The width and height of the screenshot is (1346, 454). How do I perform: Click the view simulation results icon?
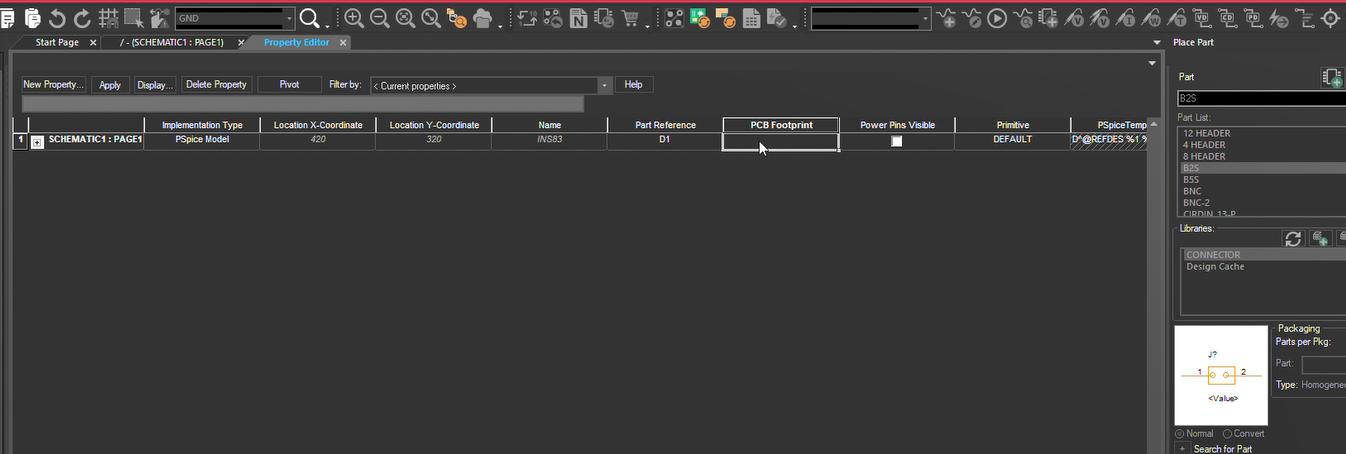(1023, 18)
